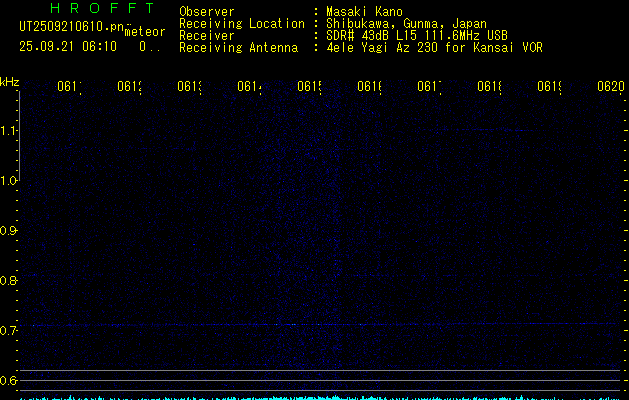This screenshot has width=629, height=400.
Task: Click the Receiver label
Action: [x=207, y=36]
